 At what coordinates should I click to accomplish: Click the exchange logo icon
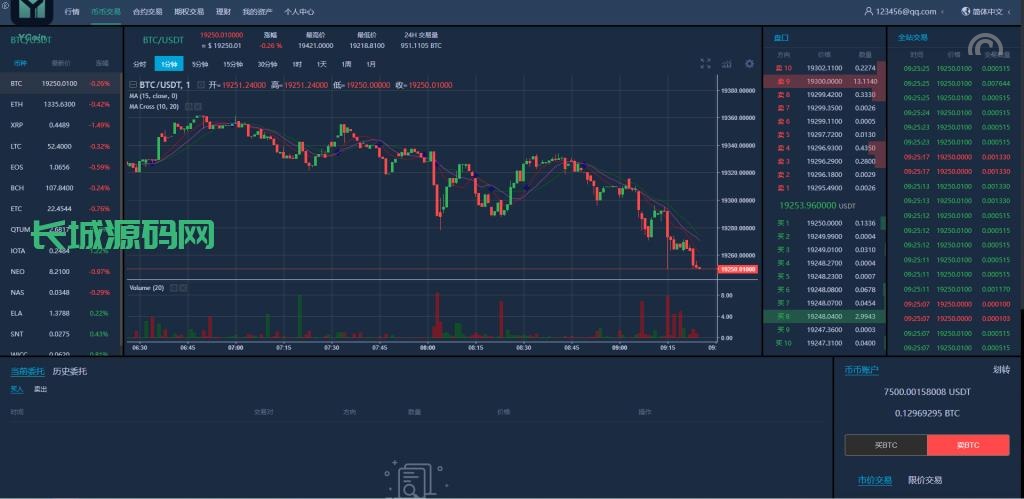pyautogui.click(x=31, y=10)
